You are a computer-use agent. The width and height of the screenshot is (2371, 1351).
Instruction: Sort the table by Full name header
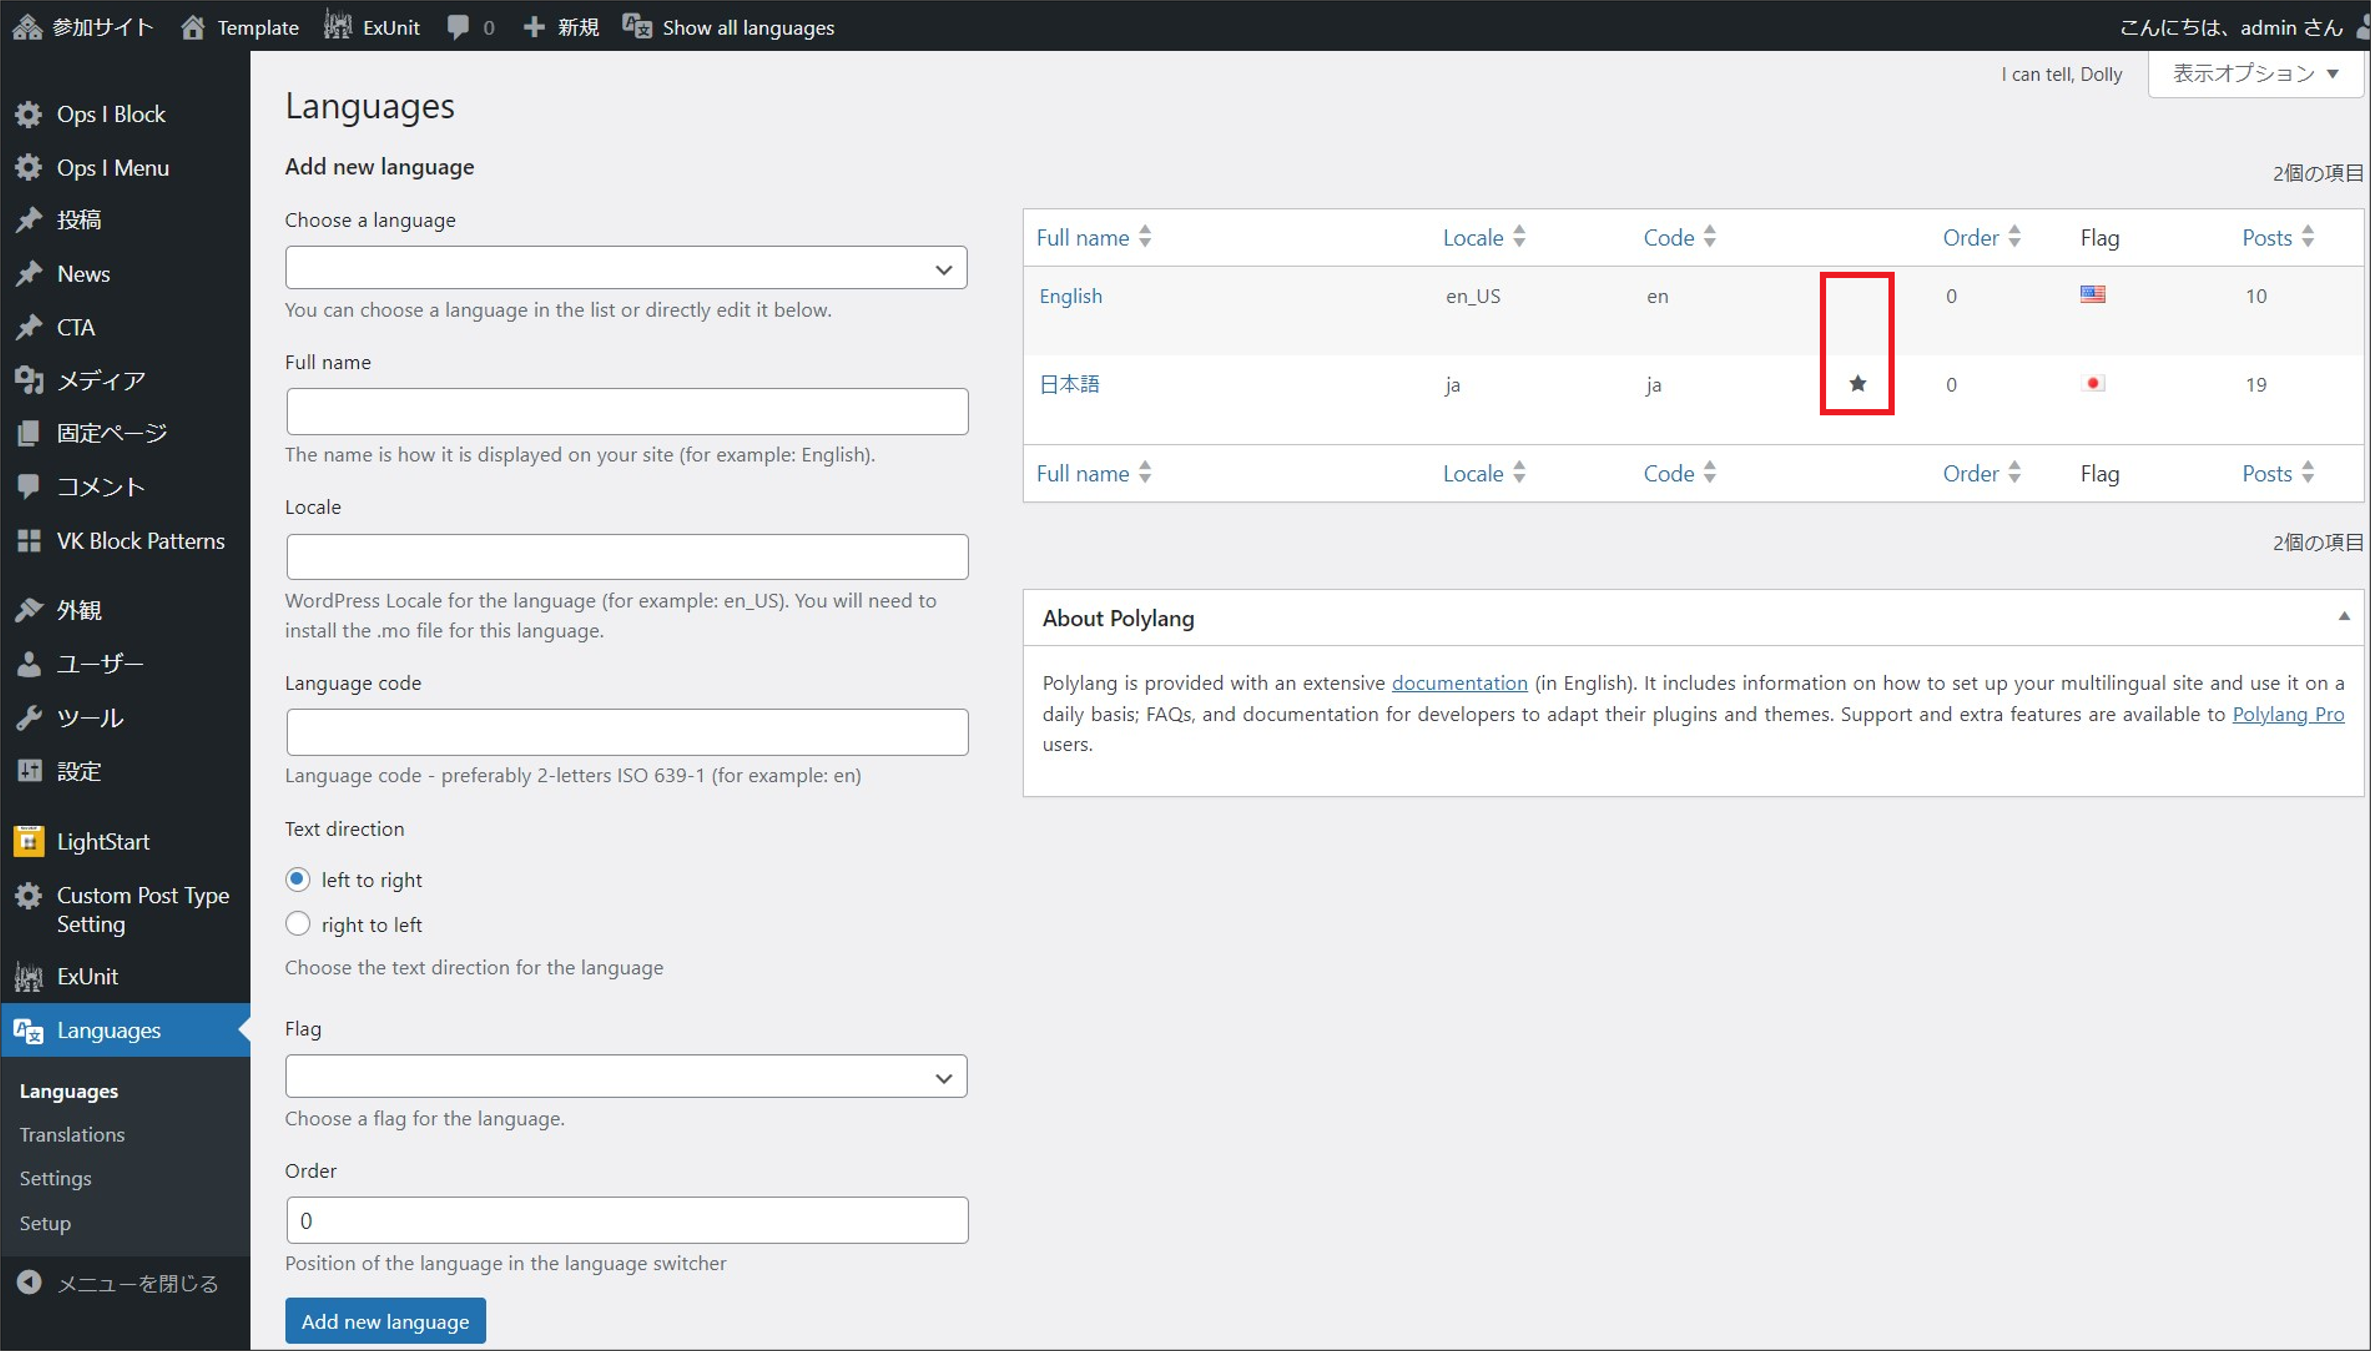coord(1083,238)
